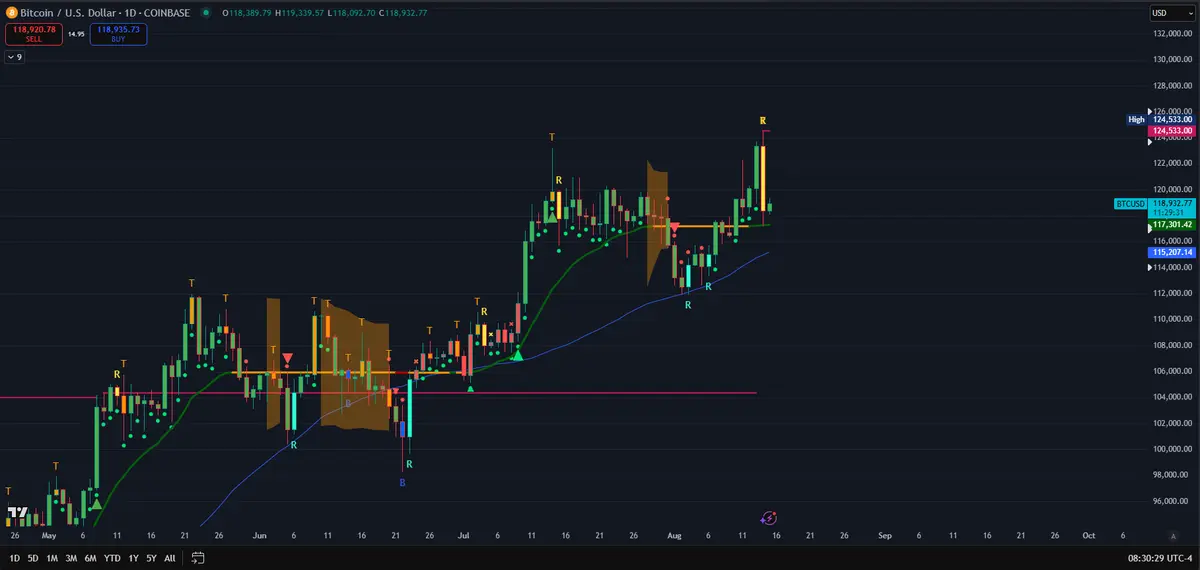Screen dimensions: 1200x570
Task: Select the 5D time range
Action: (x=33, y=558)
